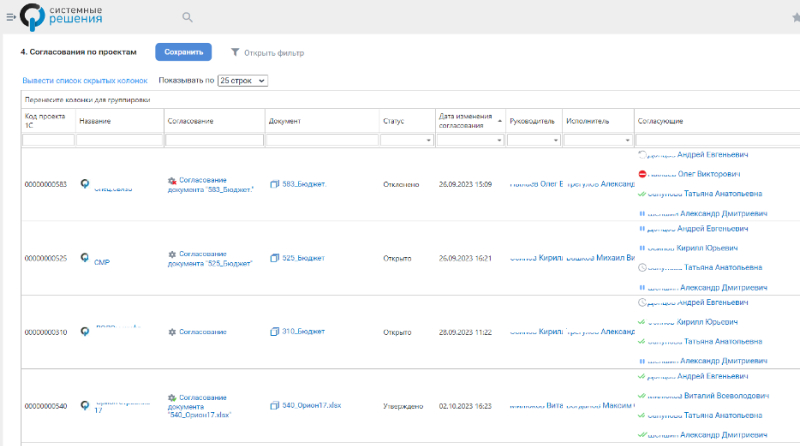Click the Код проекта 1С filter field
The width and height of the screenshot is (800, 446).
click(48, 141)
